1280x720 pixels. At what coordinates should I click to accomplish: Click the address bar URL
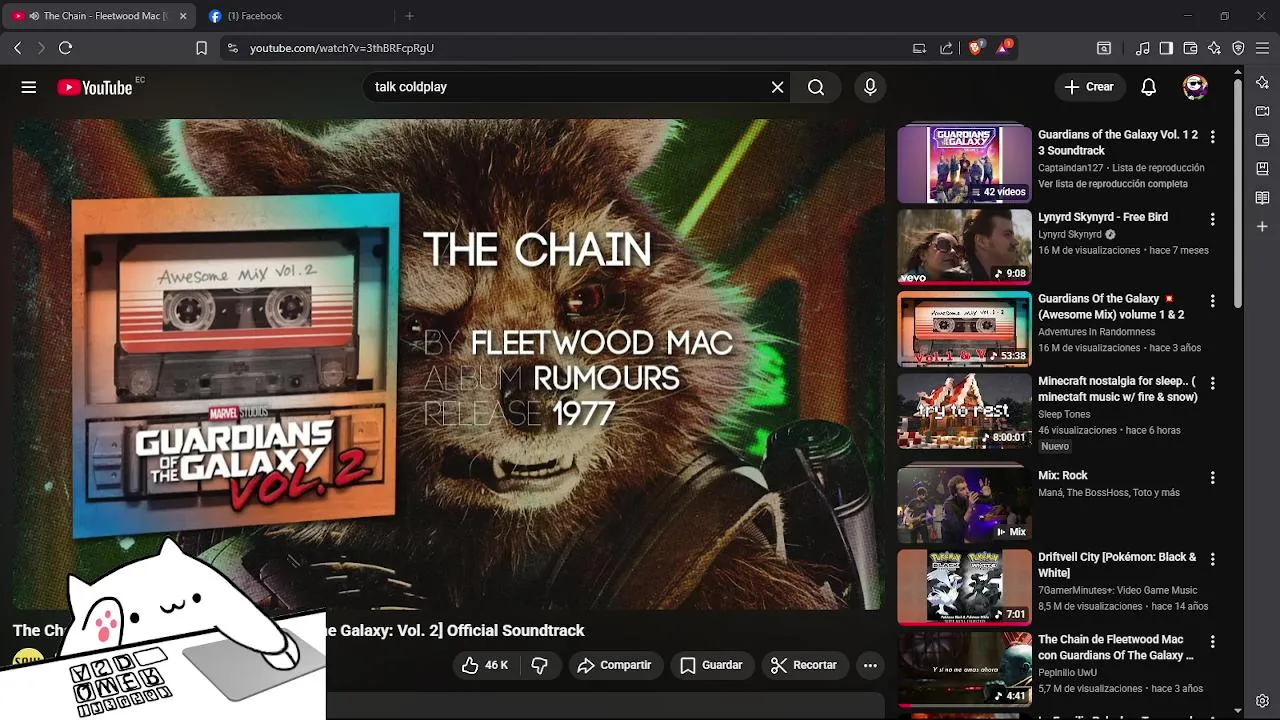pyautogui.click(x=342, y=48)
